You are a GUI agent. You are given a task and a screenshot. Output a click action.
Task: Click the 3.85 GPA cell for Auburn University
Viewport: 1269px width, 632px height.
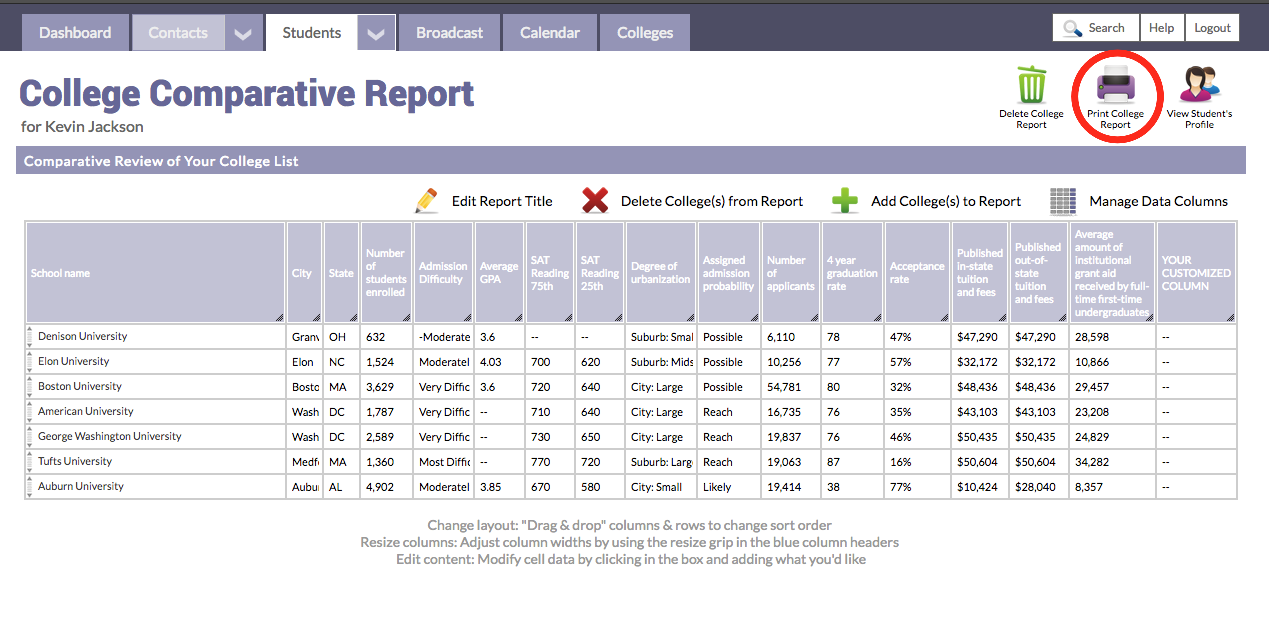pos(500,487)
